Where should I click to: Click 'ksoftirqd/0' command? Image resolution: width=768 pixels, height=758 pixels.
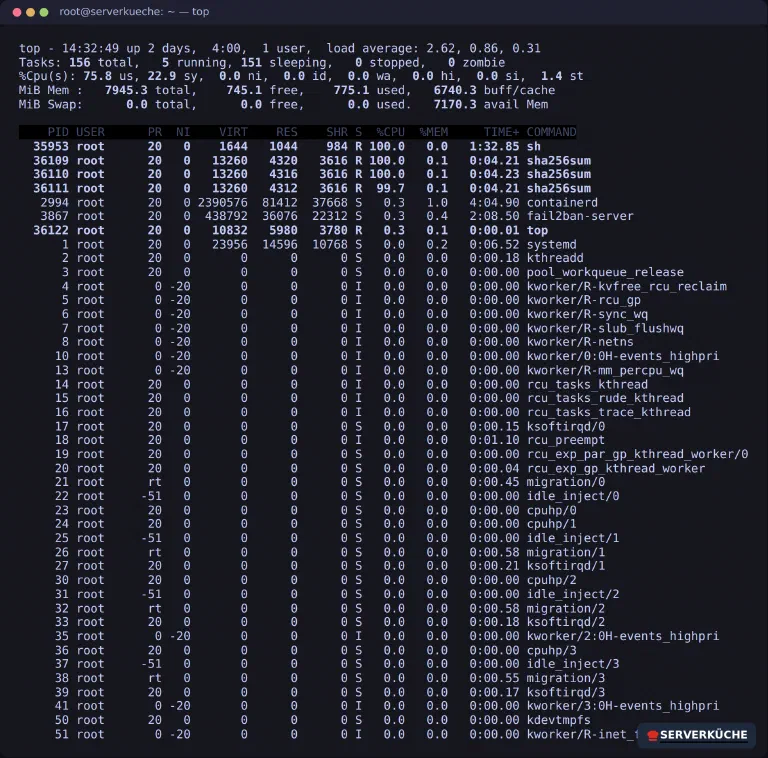pyautogui.click(x=566, y=426)
